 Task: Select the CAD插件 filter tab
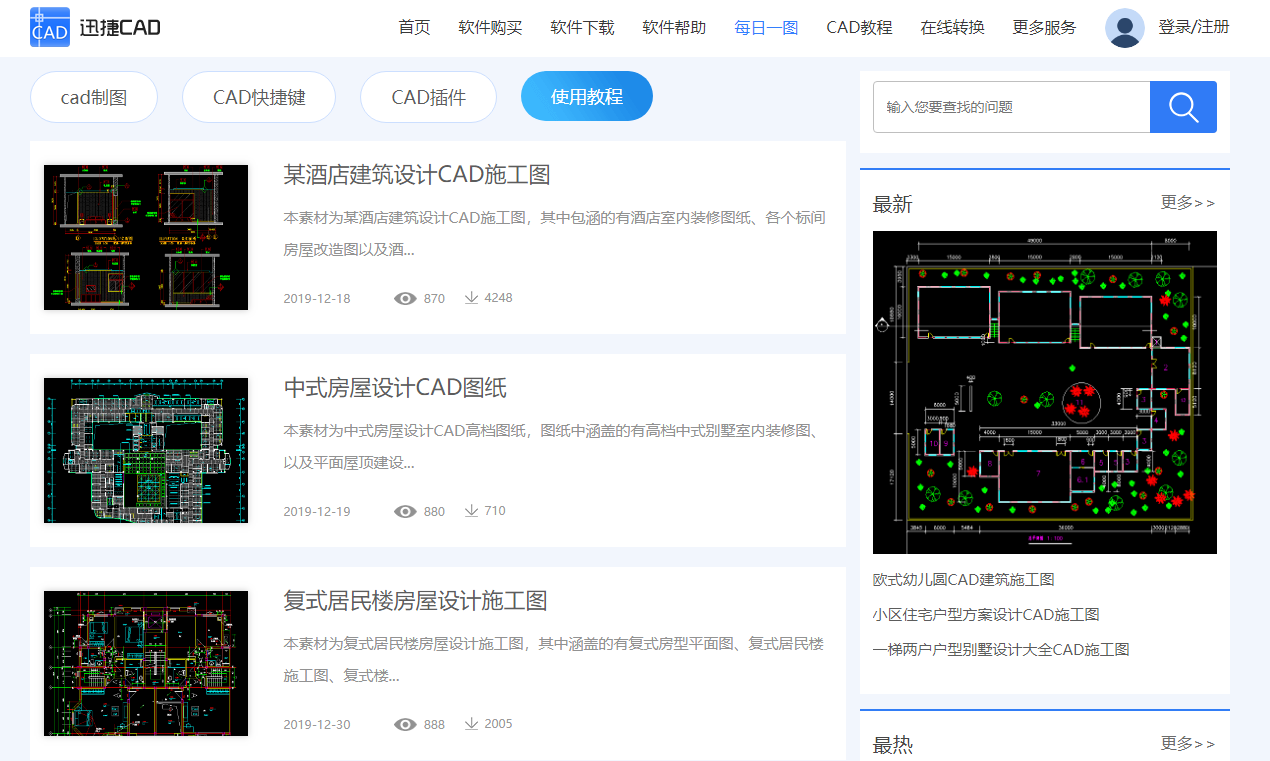[428, 96]
